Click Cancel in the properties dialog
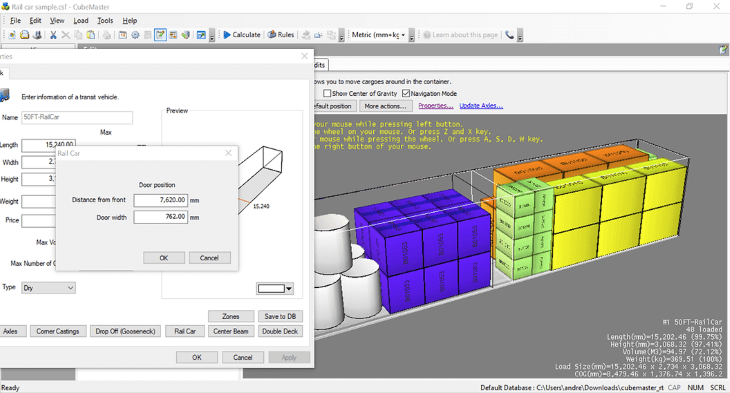This screenshot has width=730, height=393. [x=243, y=357]
